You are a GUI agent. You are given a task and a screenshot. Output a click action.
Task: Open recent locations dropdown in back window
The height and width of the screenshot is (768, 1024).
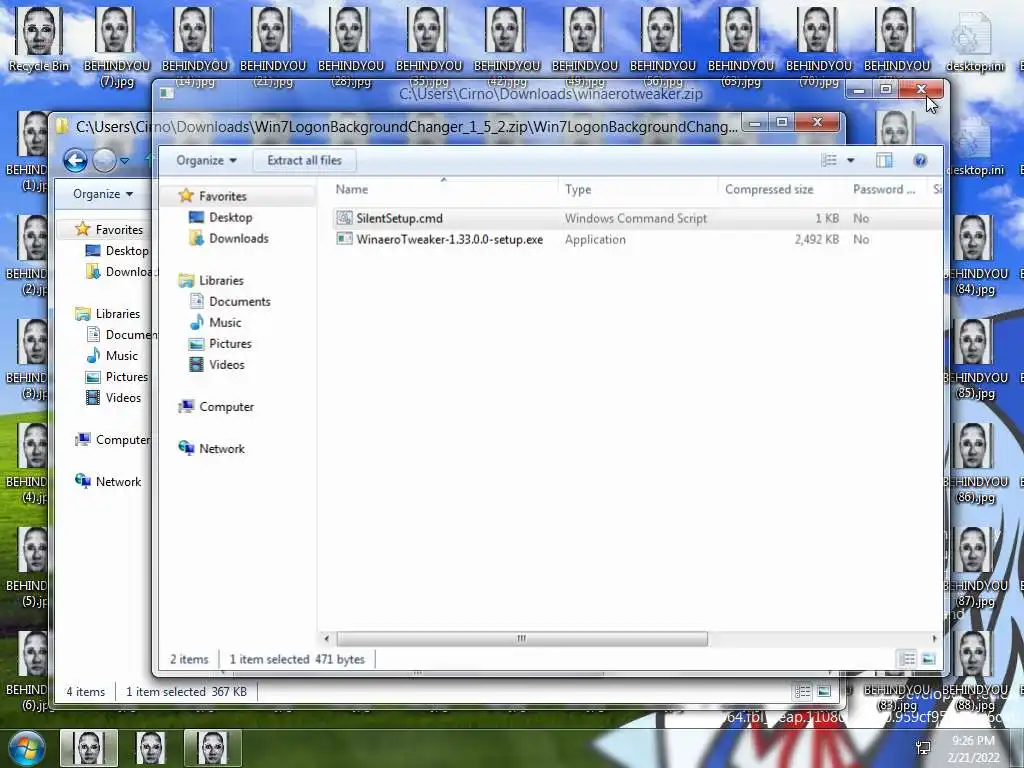click(125, 161)
